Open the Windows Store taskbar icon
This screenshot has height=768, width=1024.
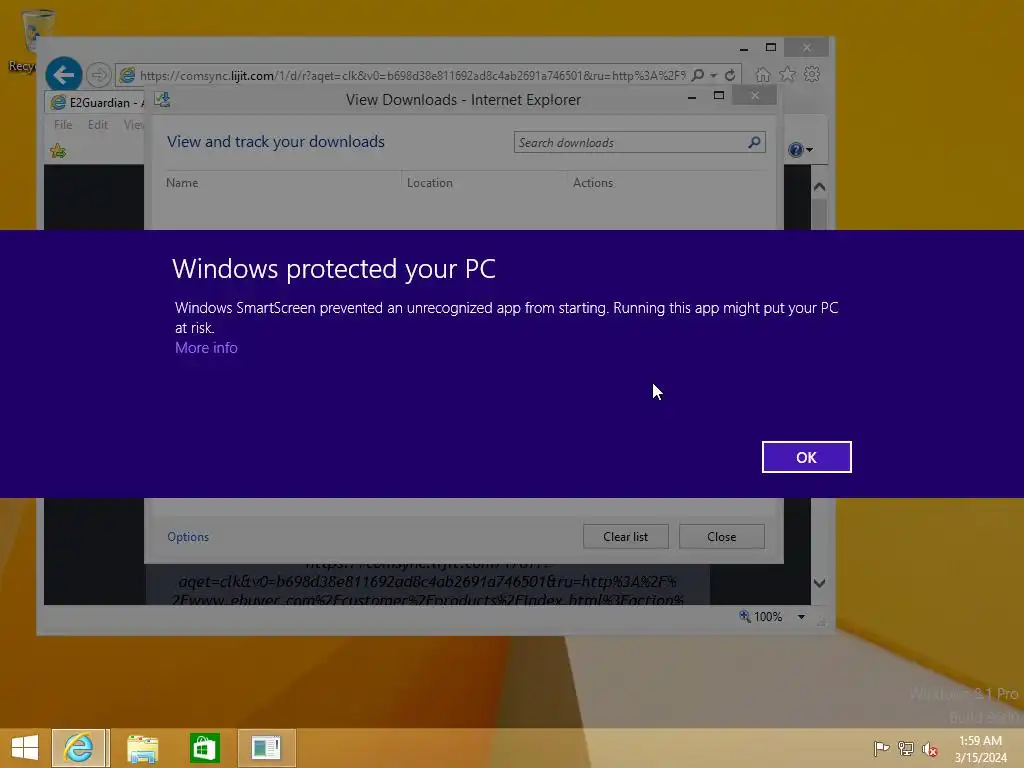click(204, 748)
